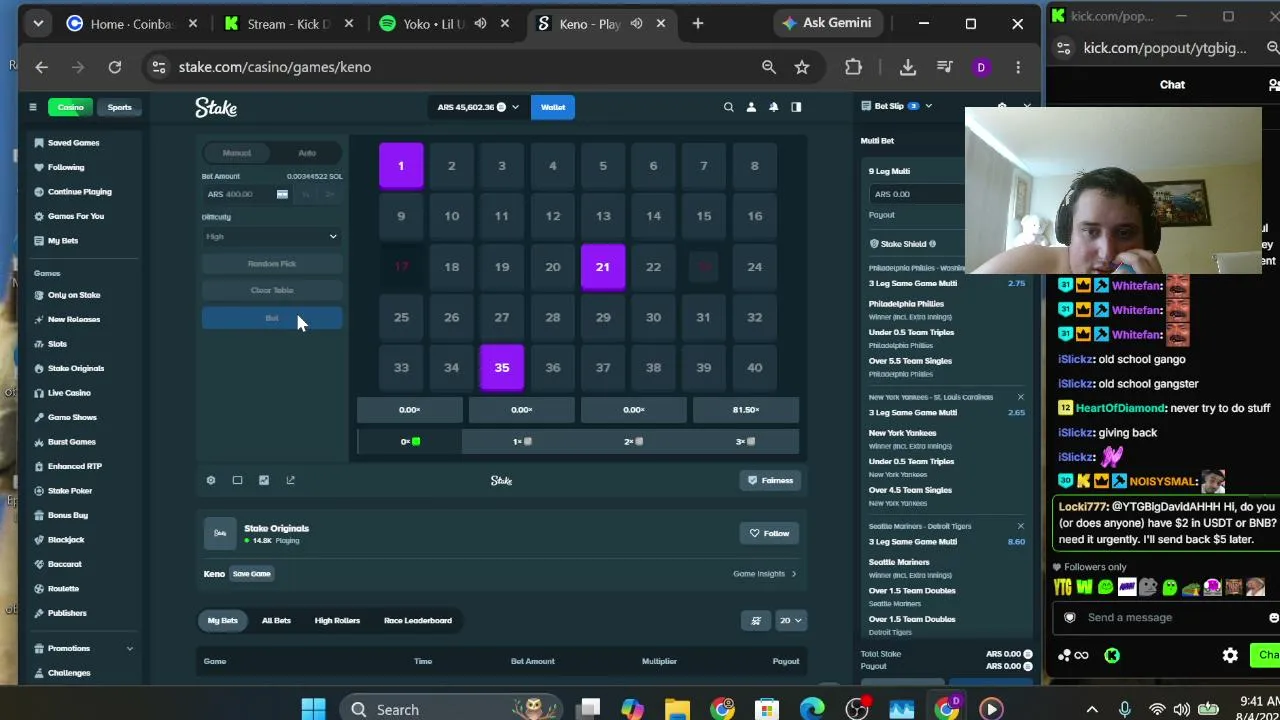Select Keno number 28
This screenshot has height=720, width=1280.
tap(553, 317)
